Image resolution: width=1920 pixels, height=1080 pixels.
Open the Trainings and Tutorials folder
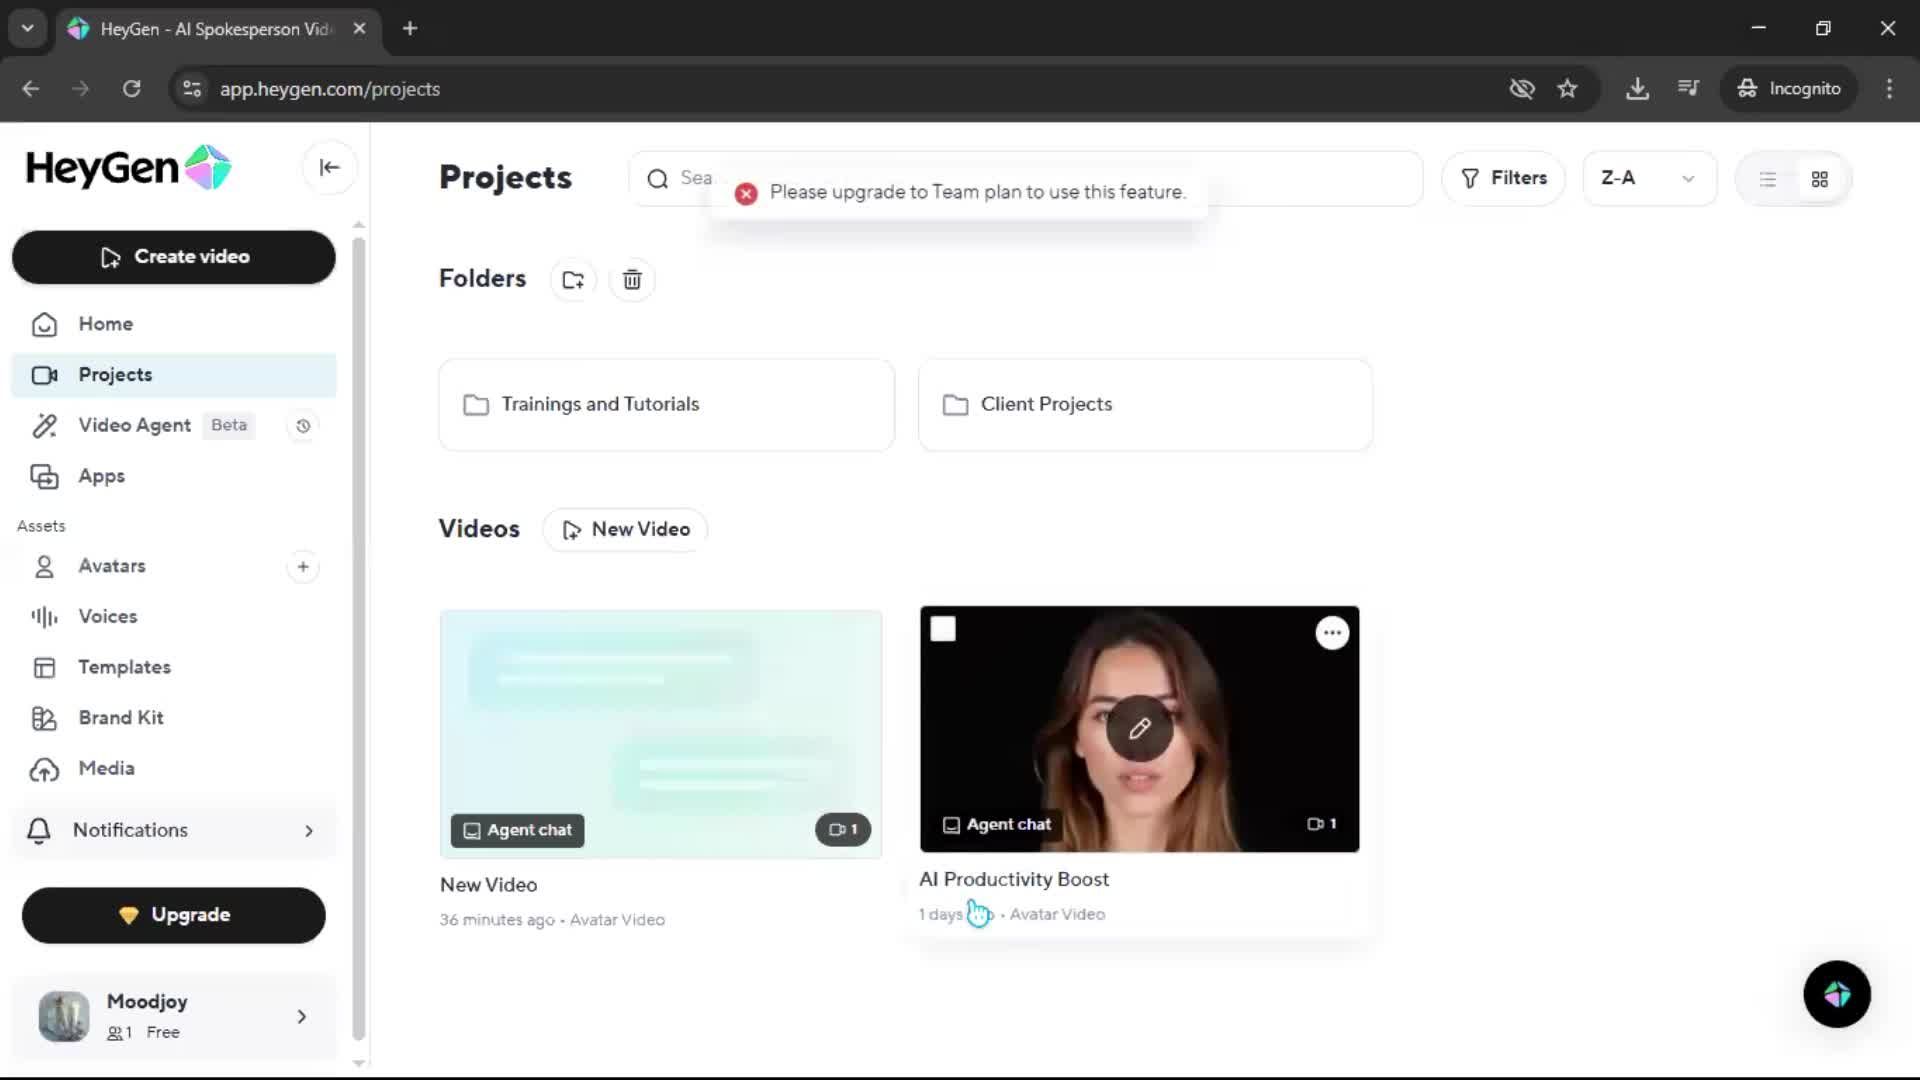click(x=665, y=404)
